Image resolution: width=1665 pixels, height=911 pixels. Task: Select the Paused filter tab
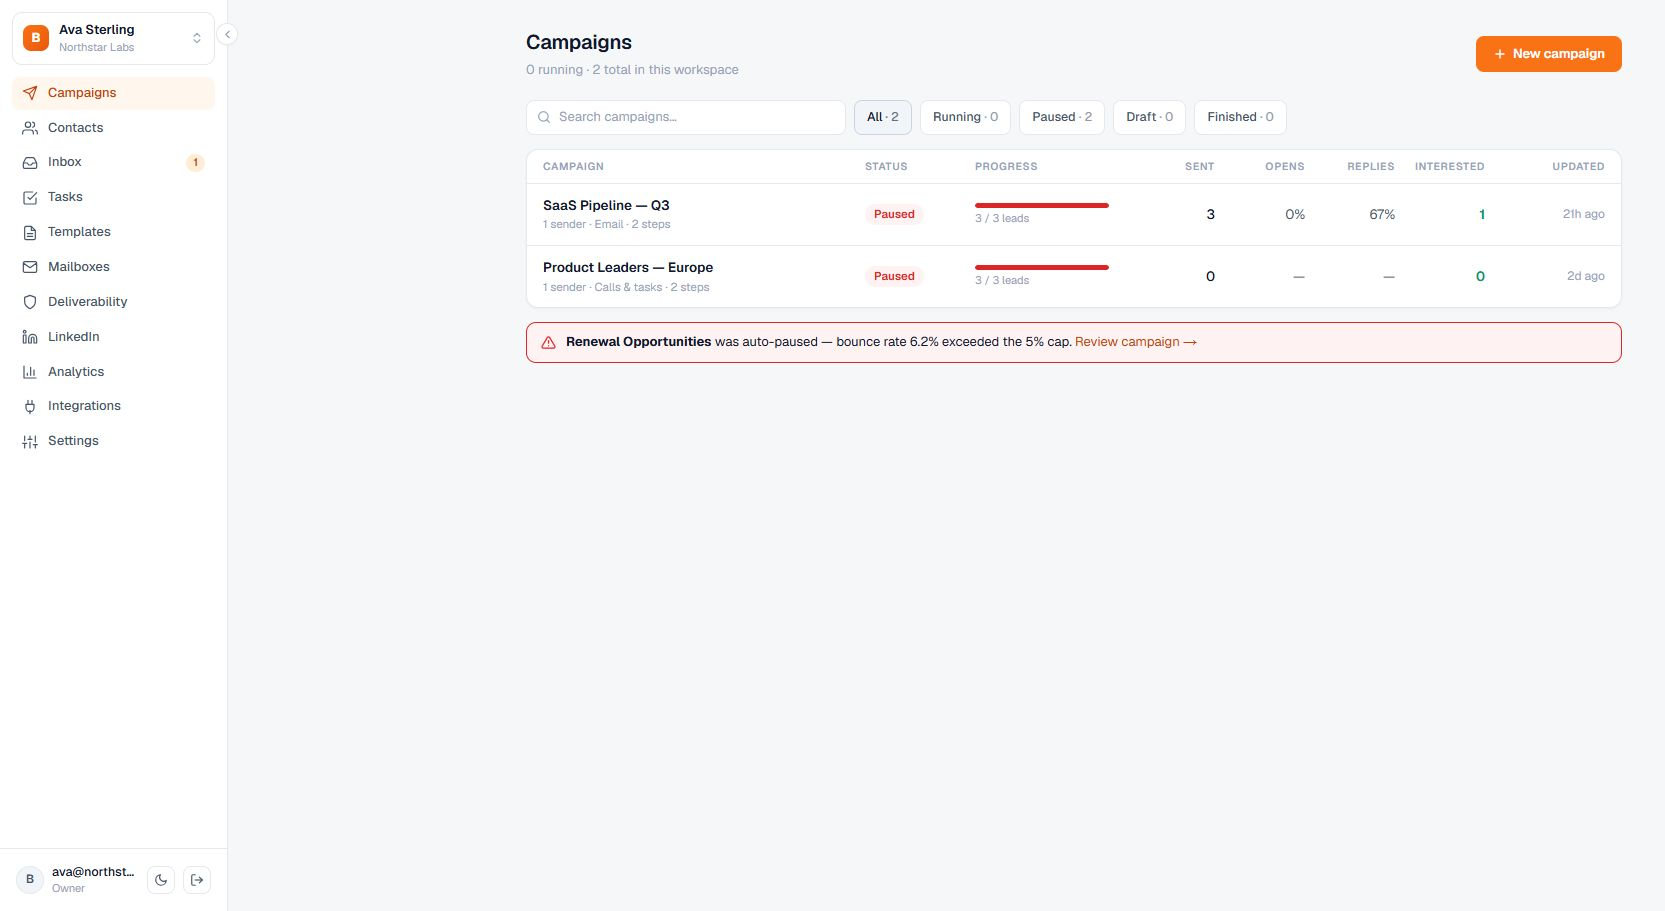click(x=1062, y=117)
